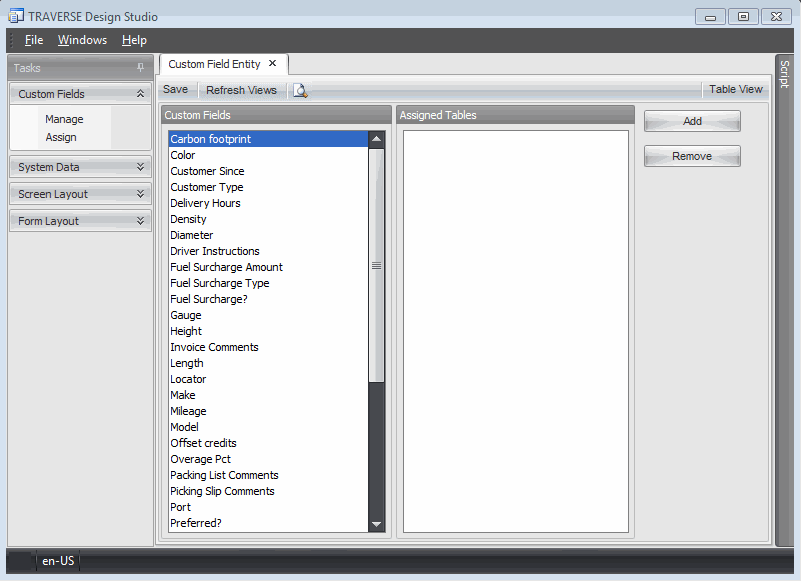Expand the Form Layout task group

140,221
